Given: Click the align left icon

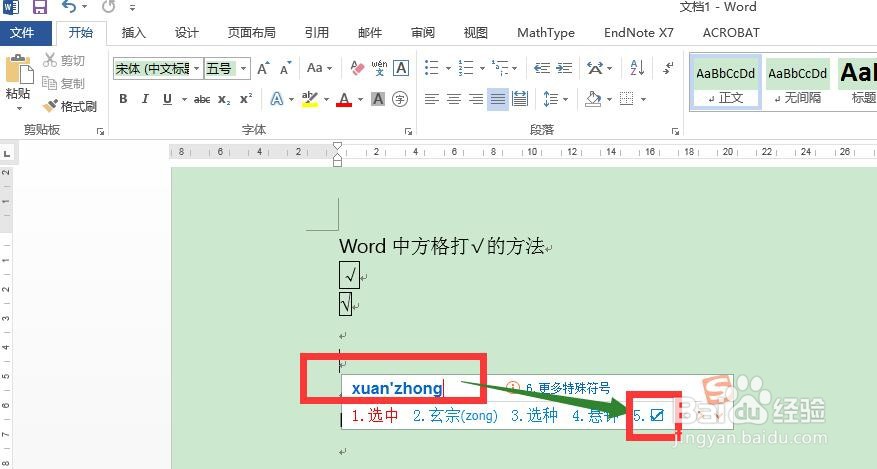Looking at the screenshot, I should pyautogui.click(x=431, y=100).
